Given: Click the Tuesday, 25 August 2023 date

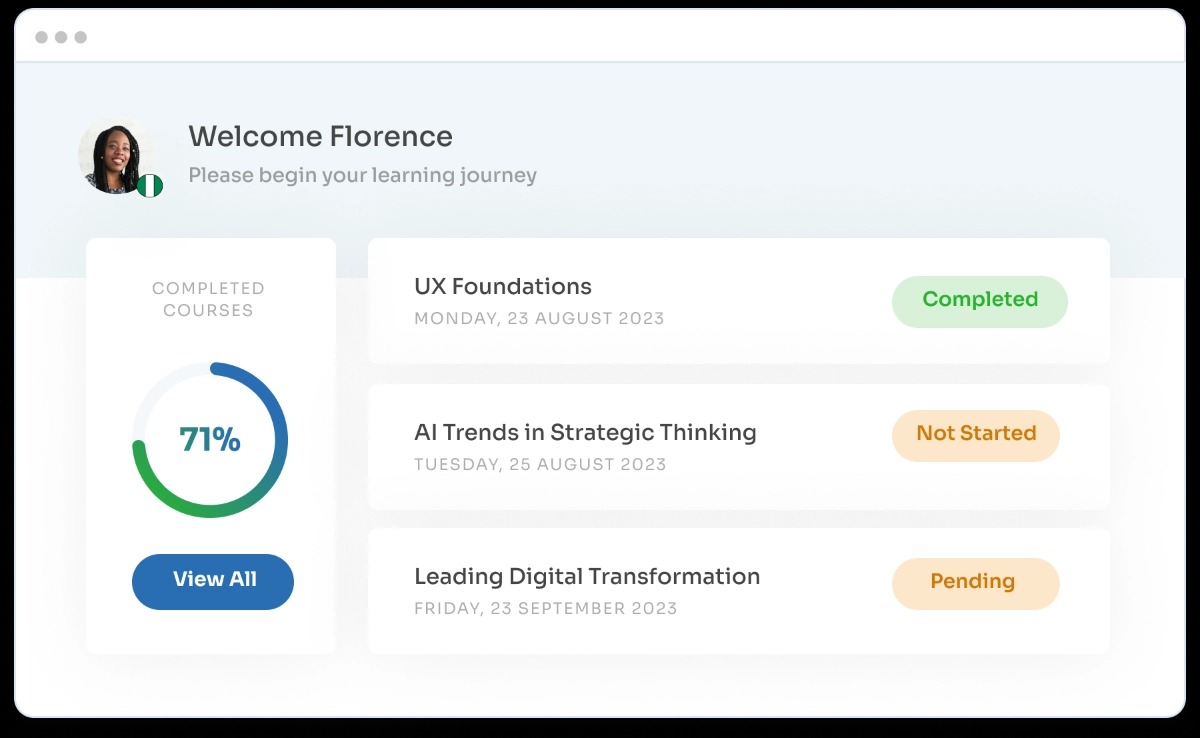Looking at the screenshot, I should pos(540,465).
